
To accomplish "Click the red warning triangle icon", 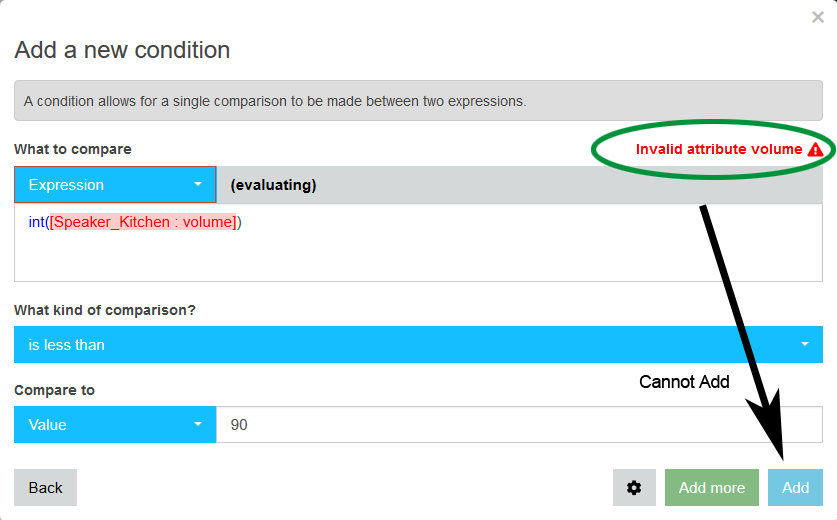I will [x=815, y=149].
